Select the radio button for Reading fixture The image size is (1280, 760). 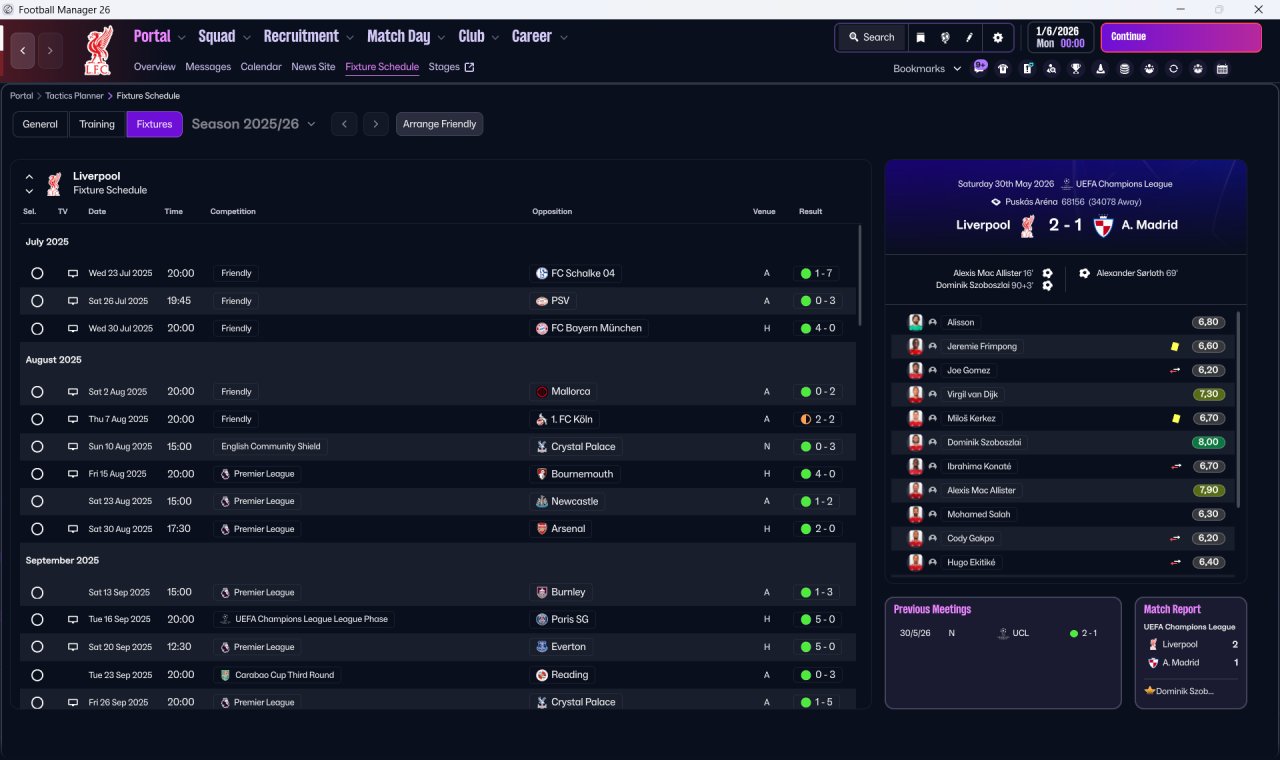[x=37, y=675]
